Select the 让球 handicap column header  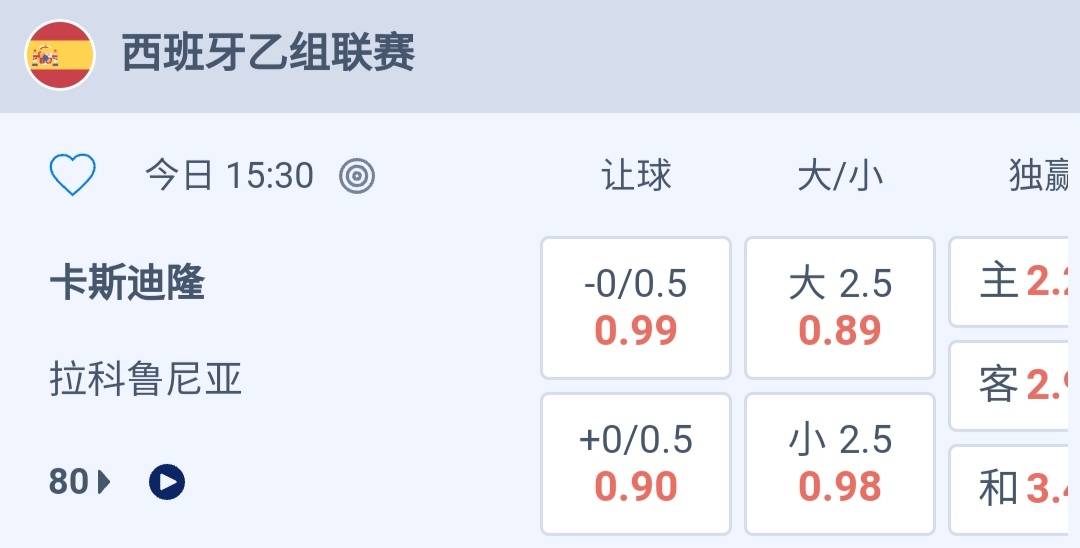[x=636, y=177]
